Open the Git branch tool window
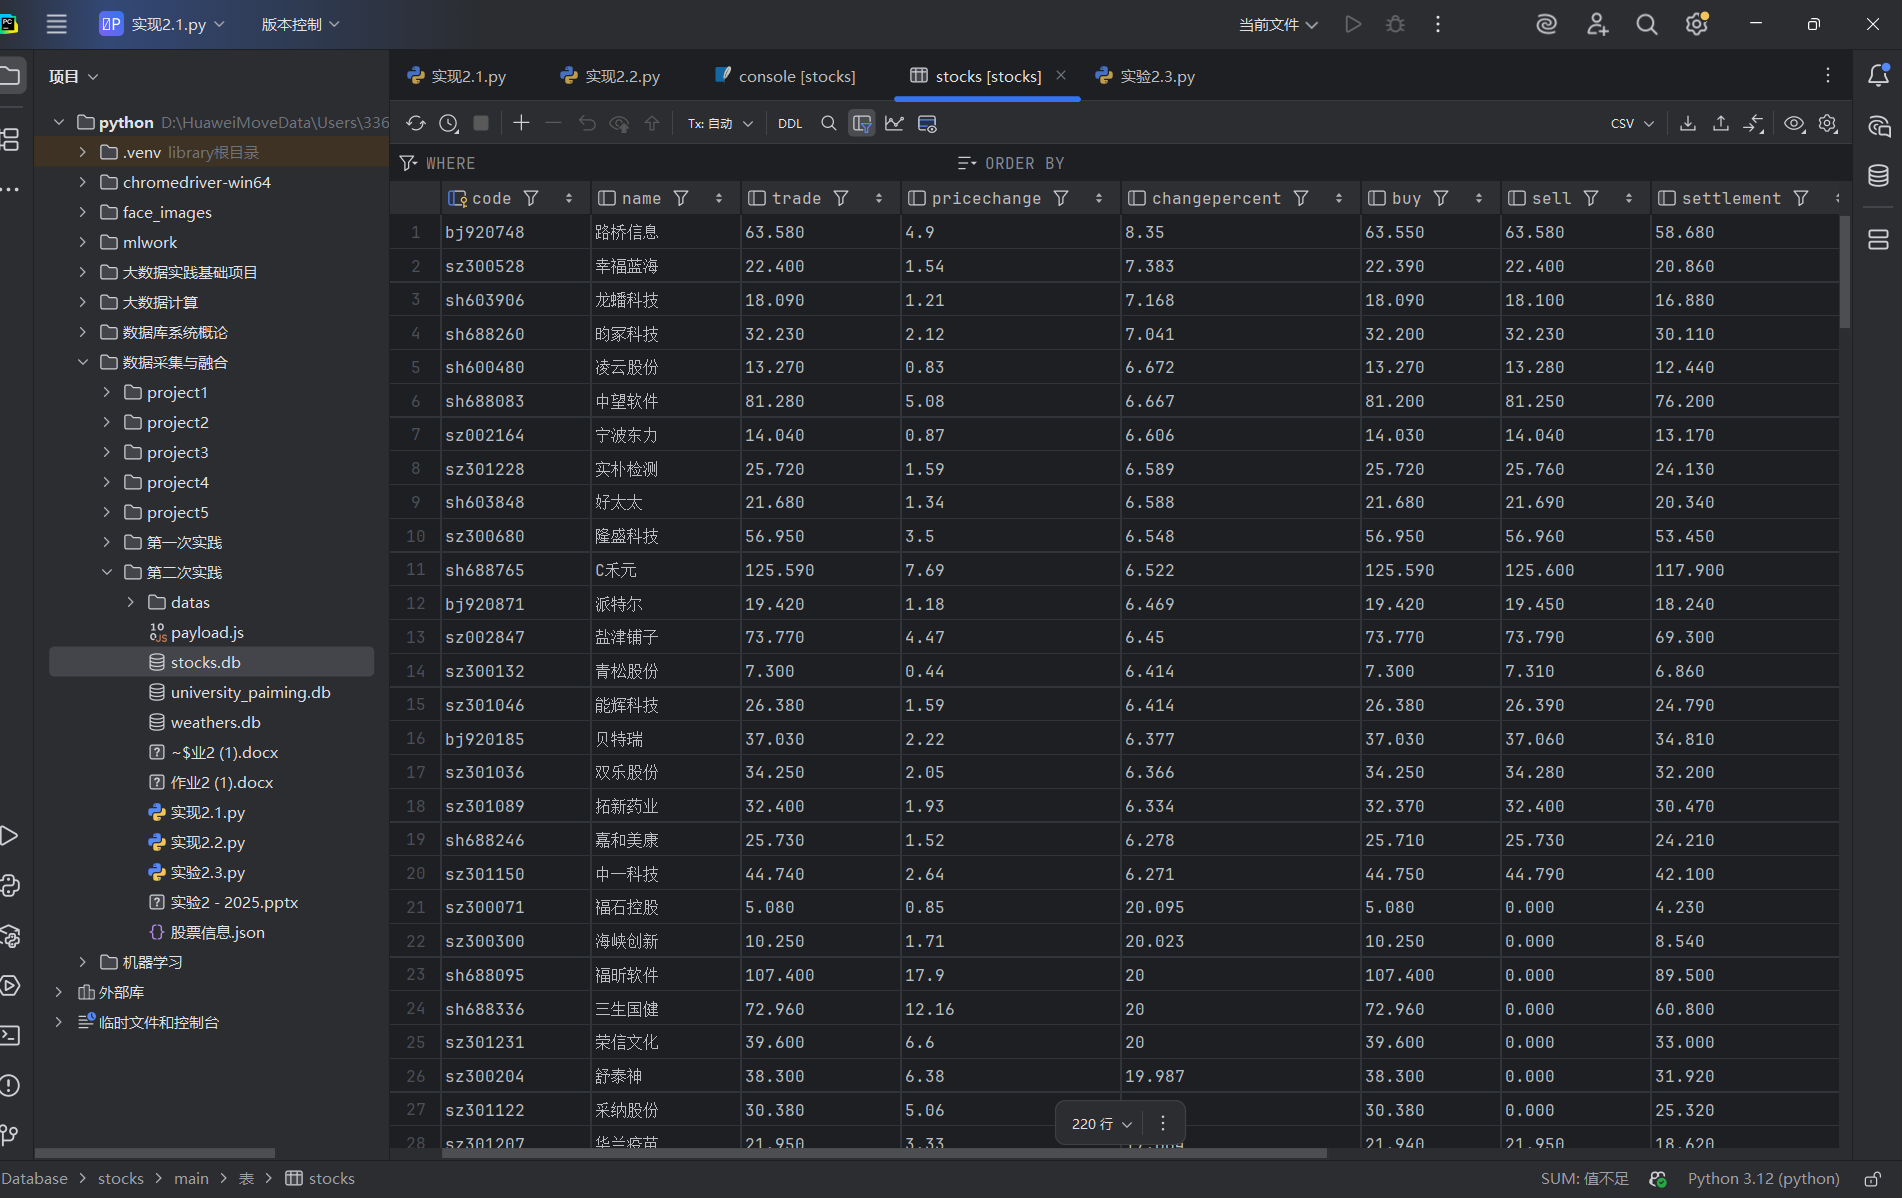1902x1198 pixels. [x=10, y=1135]
